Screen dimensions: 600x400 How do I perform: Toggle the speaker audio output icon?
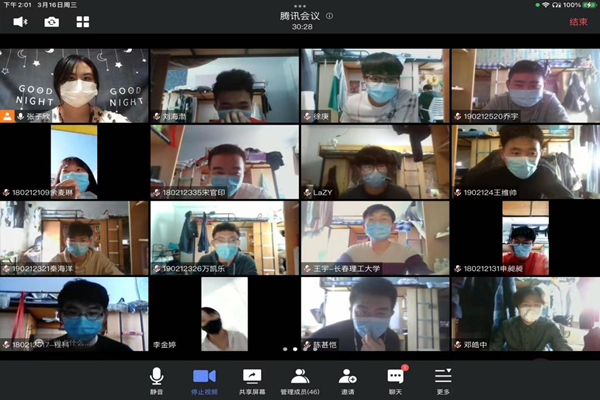(x=20, y=21)
